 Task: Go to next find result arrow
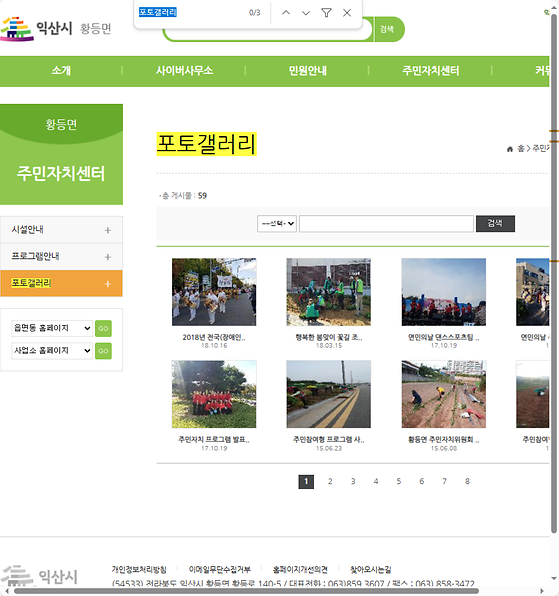pos(306,13)
